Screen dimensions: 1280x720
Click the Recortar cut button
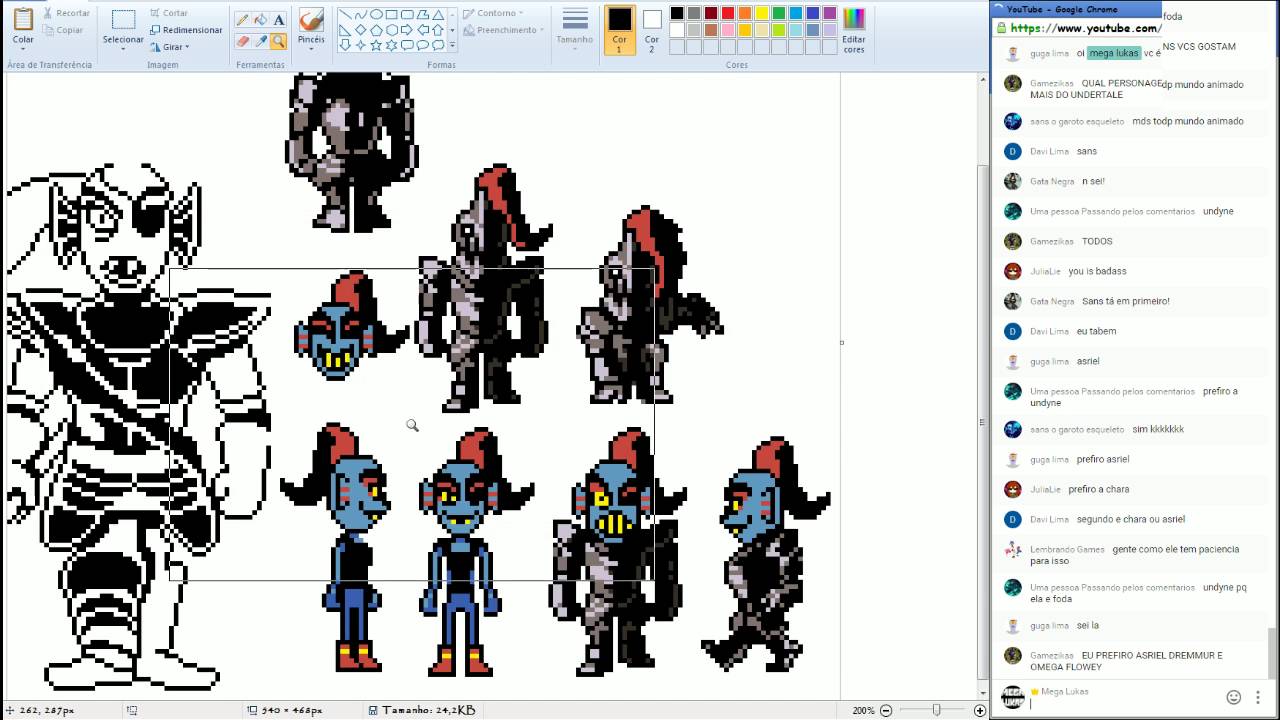[64, 13]
